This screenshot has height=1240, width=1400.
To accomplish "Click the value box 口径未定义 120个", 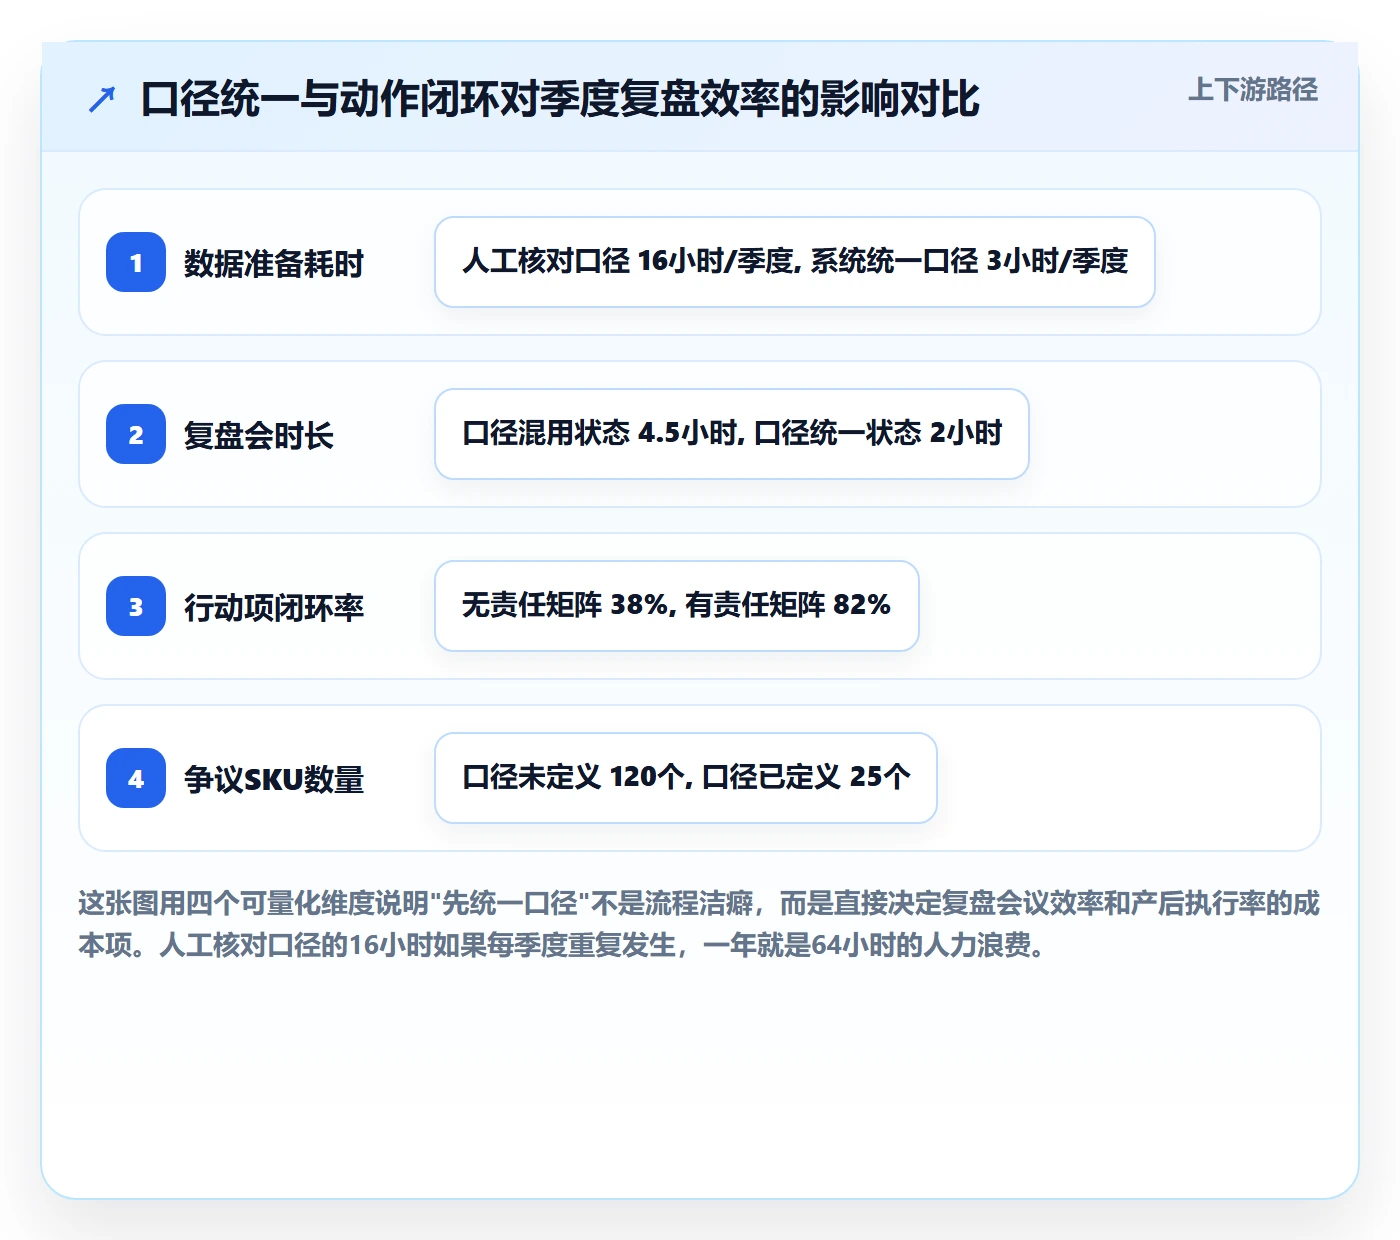I will 686,778.
